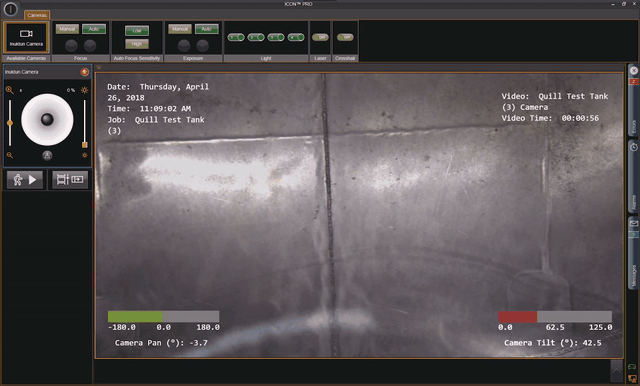
Task: Switch to the Cameras tab
Action: [x=37, y=15]
